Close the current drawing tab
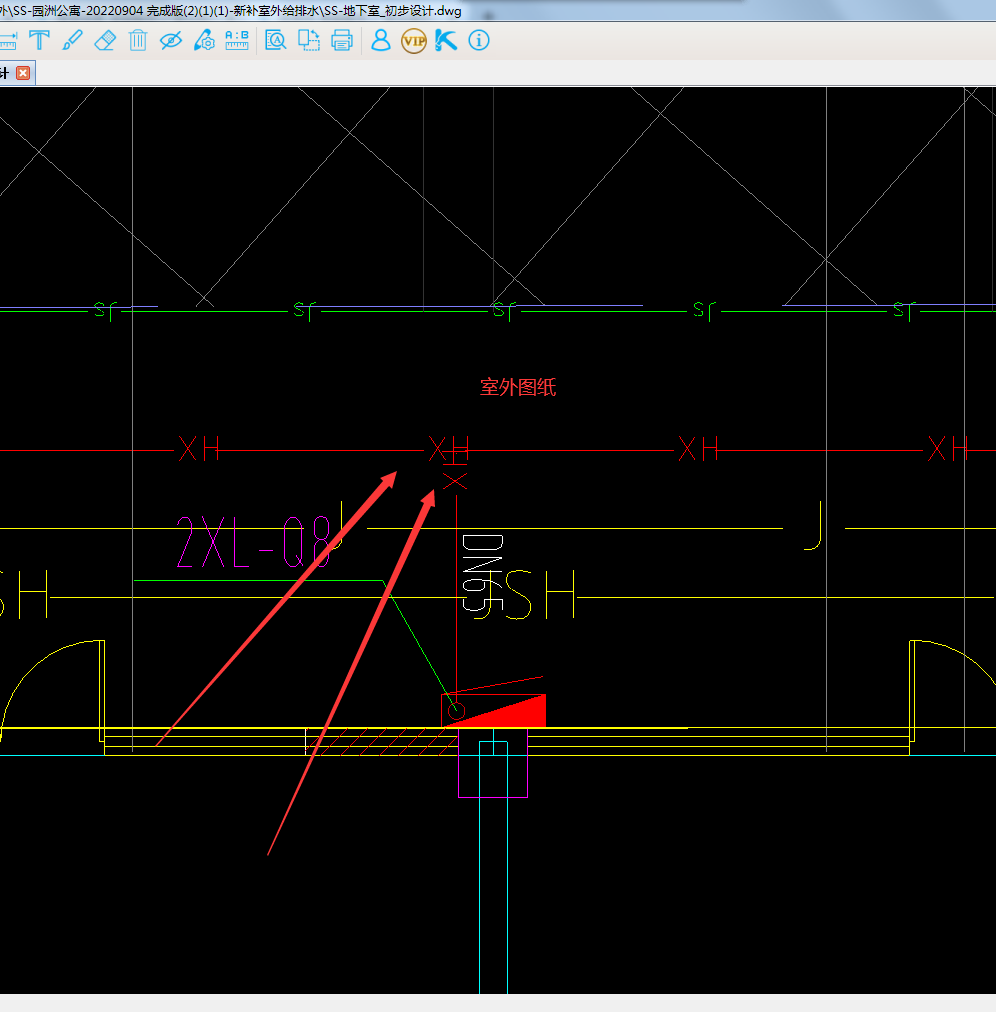Viewport: 996px width, 1012px height. click(x=23, y=73)
